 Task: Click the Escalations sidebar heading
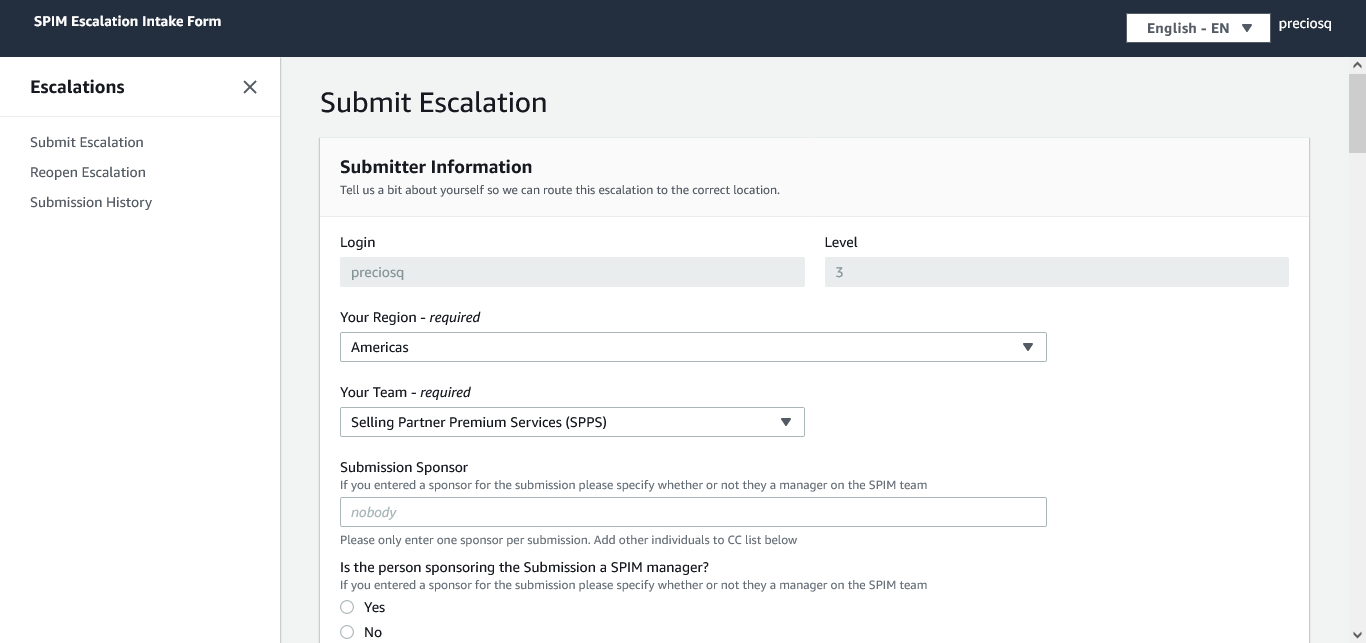[x=77, y=87]
